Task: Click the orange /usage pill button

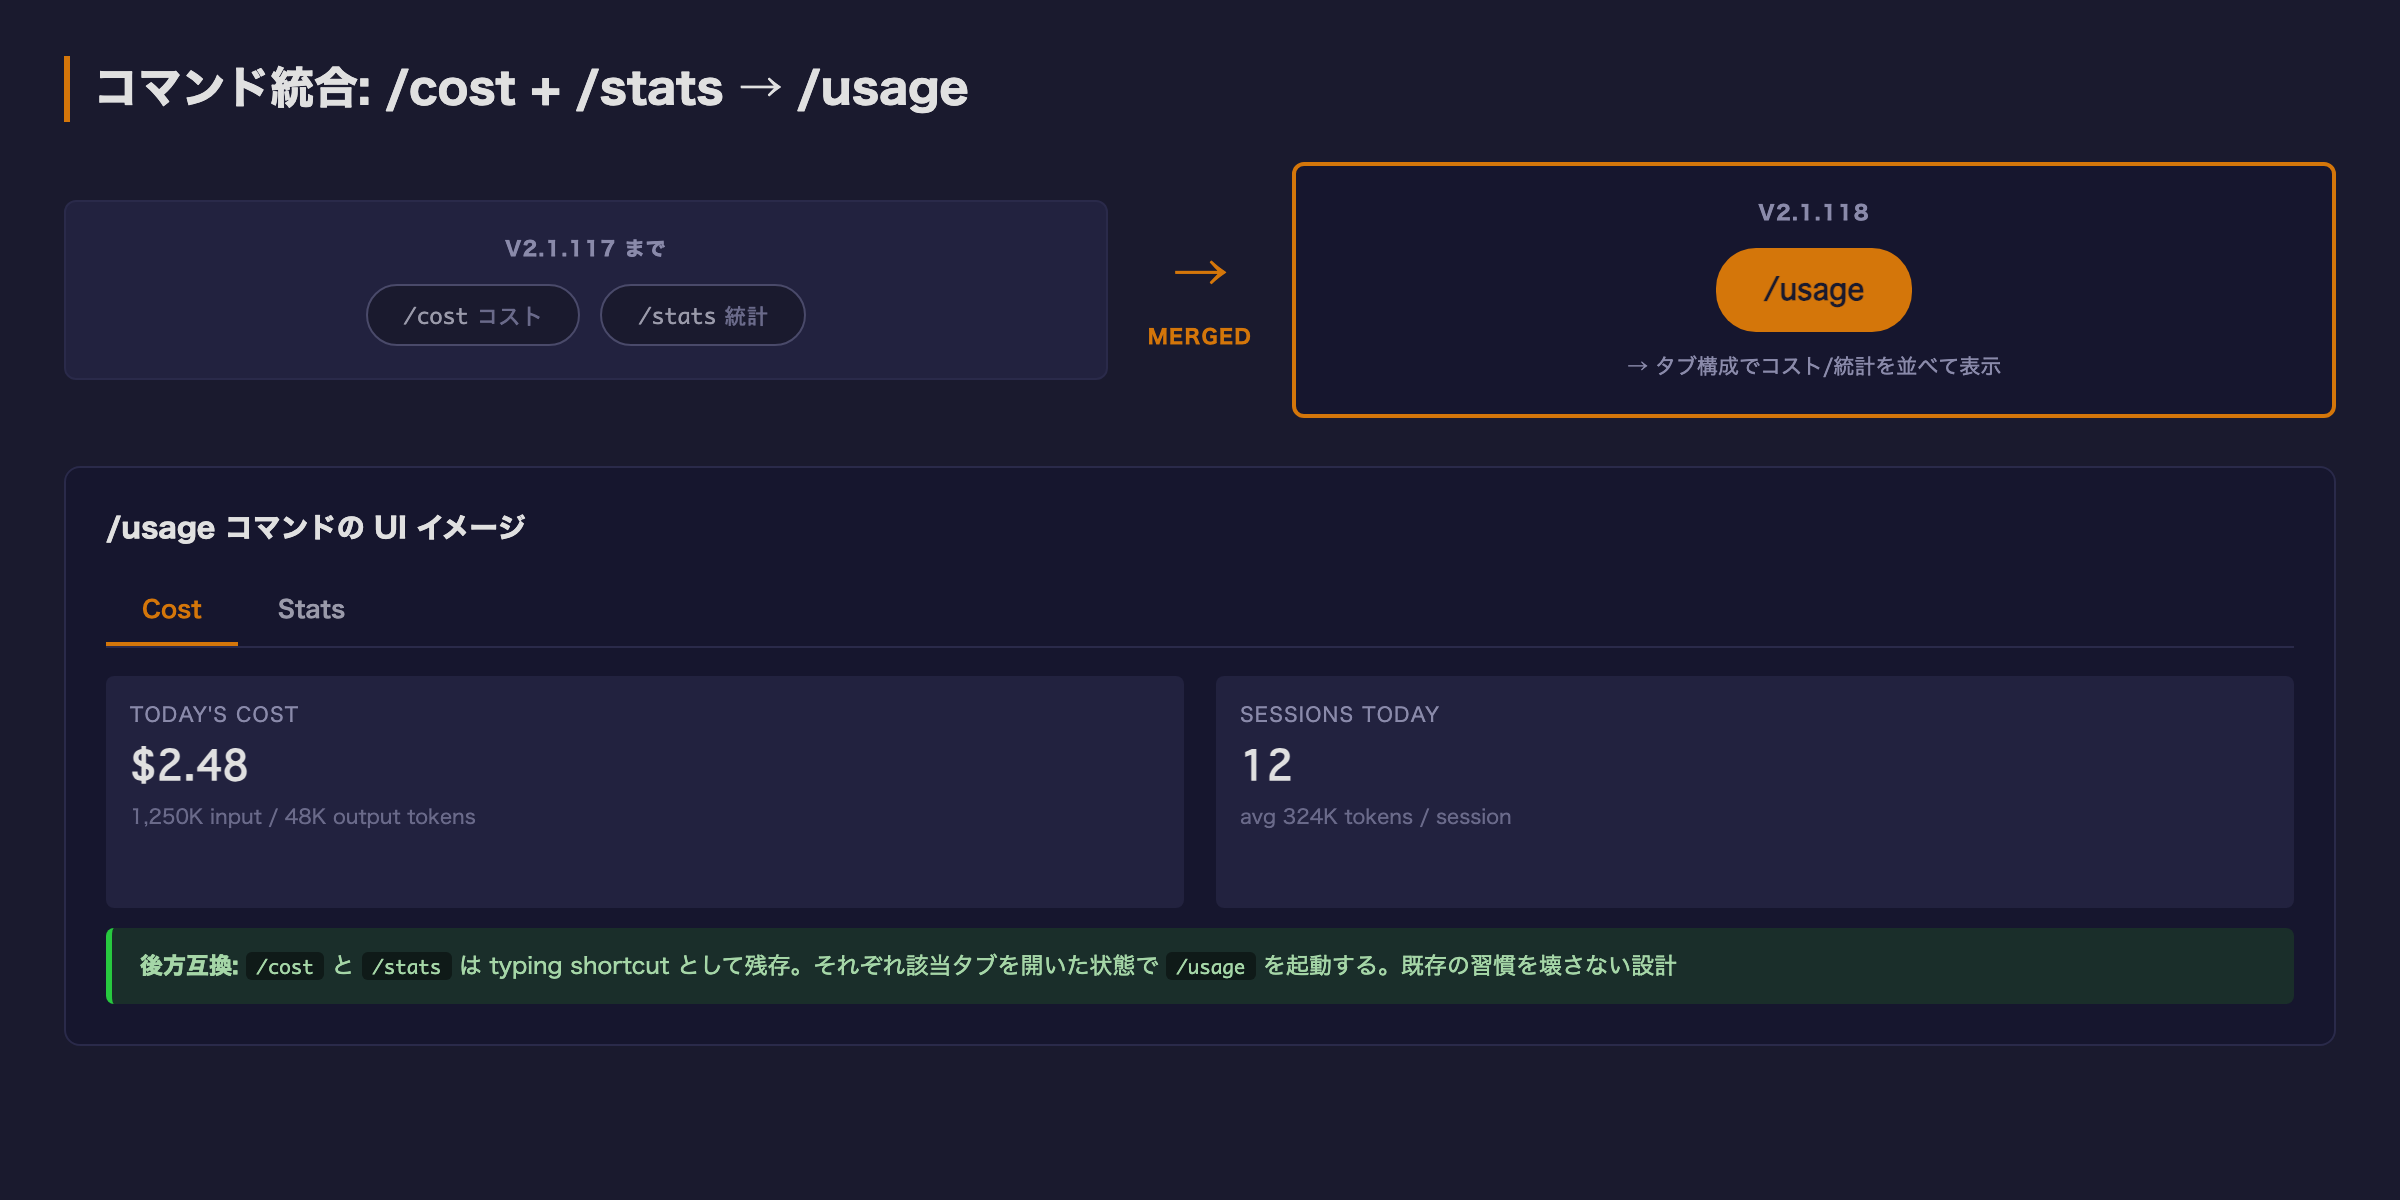Action: pyautogui.click(x=1813, y=290)
